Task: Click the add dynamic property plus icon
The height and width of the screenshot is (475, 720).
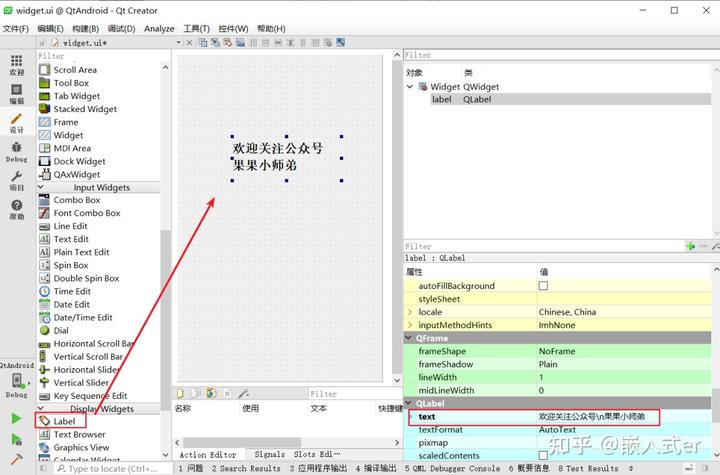Action: (690, 246)
